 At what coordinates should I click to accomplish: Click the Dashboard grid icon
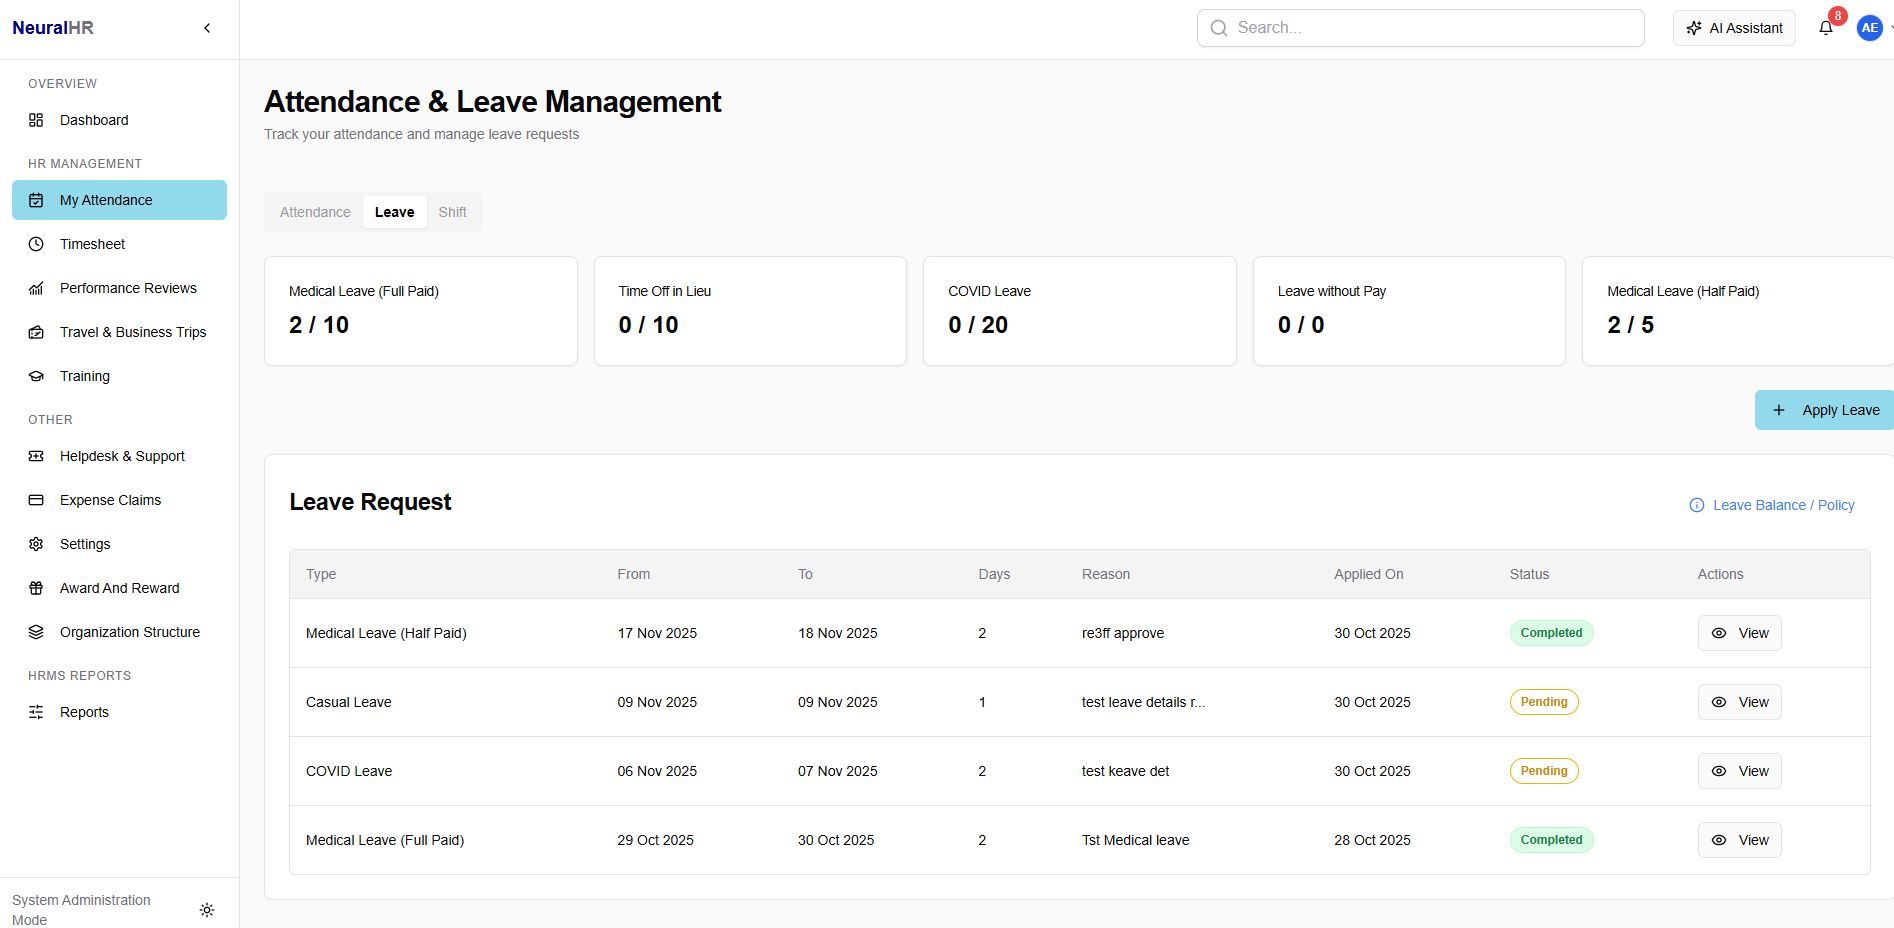[36, 120]
